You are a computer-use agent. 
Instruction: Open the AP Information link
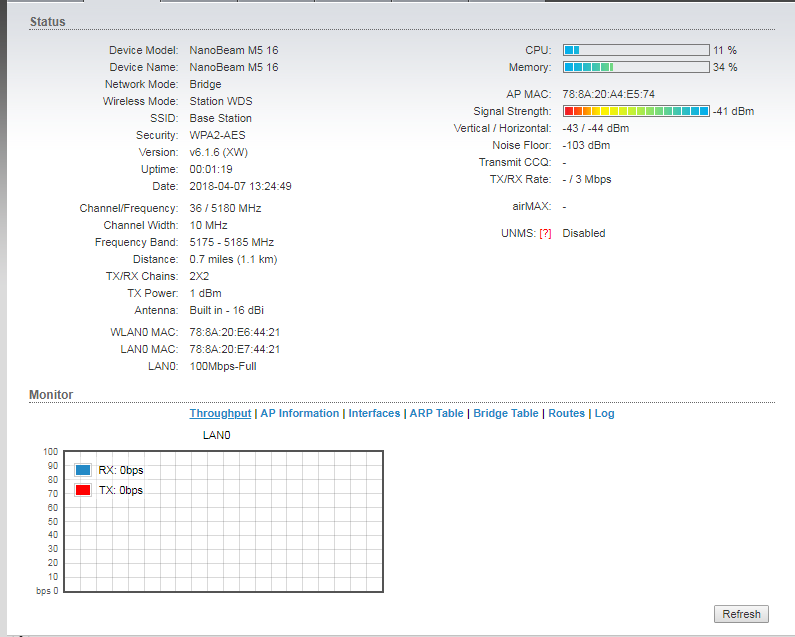pyautogui.click(x=300, y=413)
